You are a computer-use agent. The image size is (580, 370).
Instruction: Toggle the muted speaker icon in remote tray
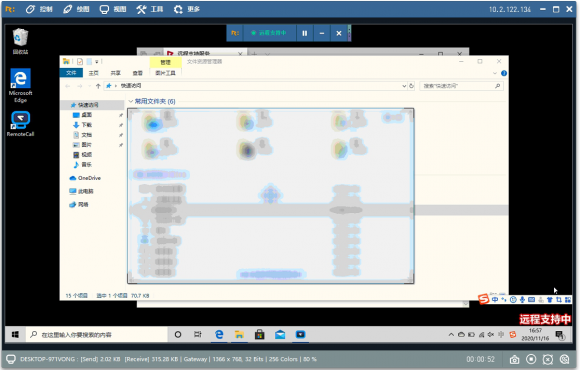491,334
